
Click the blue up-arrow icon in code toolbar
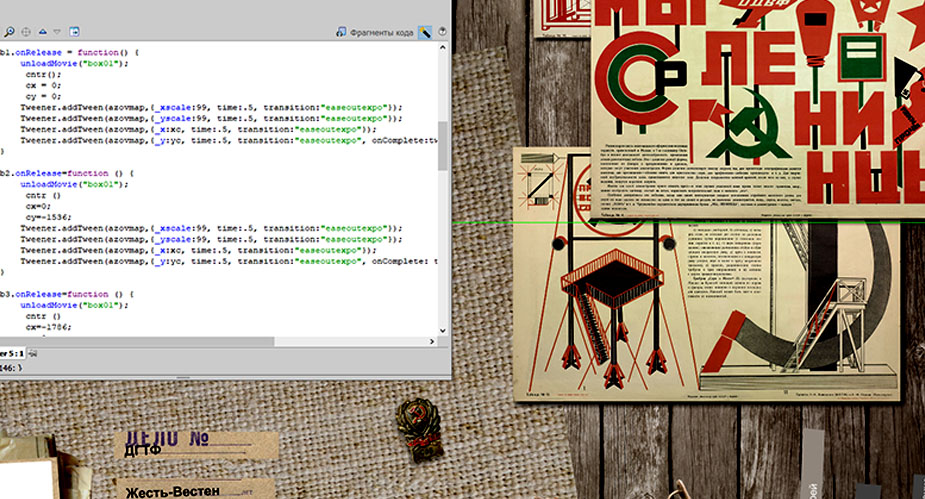click(42, 32)
